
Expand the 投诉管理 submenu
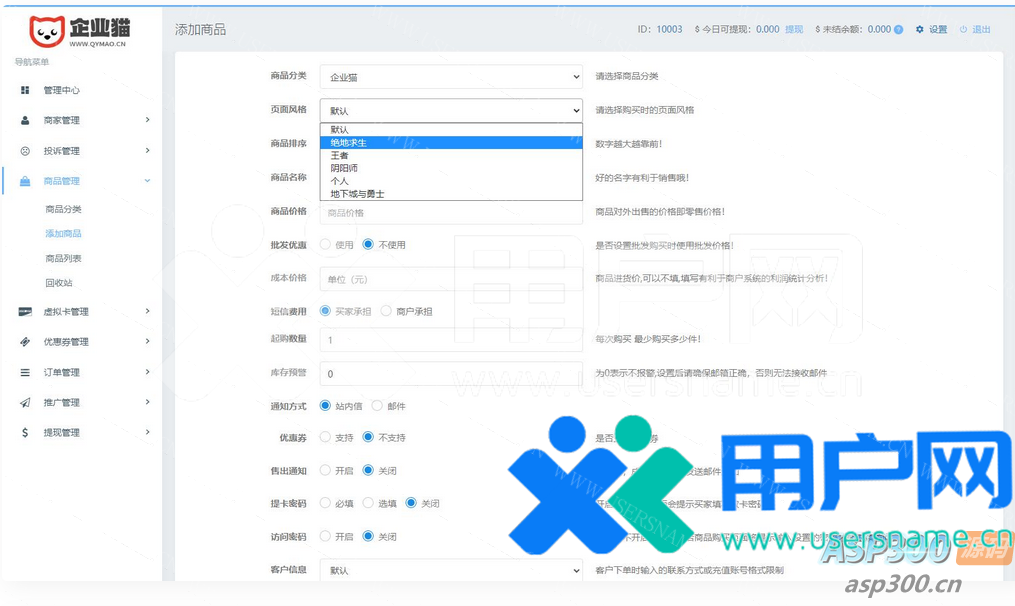click(x=148, y=150)
